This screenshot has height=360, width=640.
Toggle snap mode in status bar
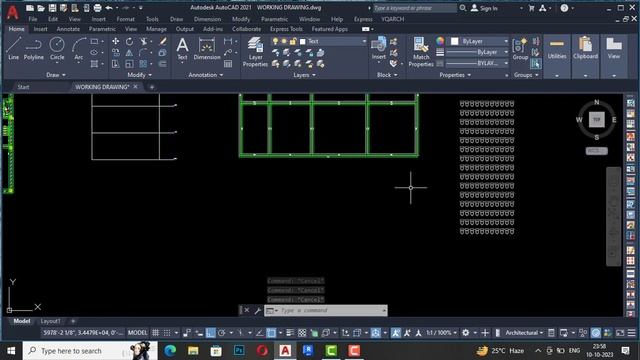[x=167, y=333]
